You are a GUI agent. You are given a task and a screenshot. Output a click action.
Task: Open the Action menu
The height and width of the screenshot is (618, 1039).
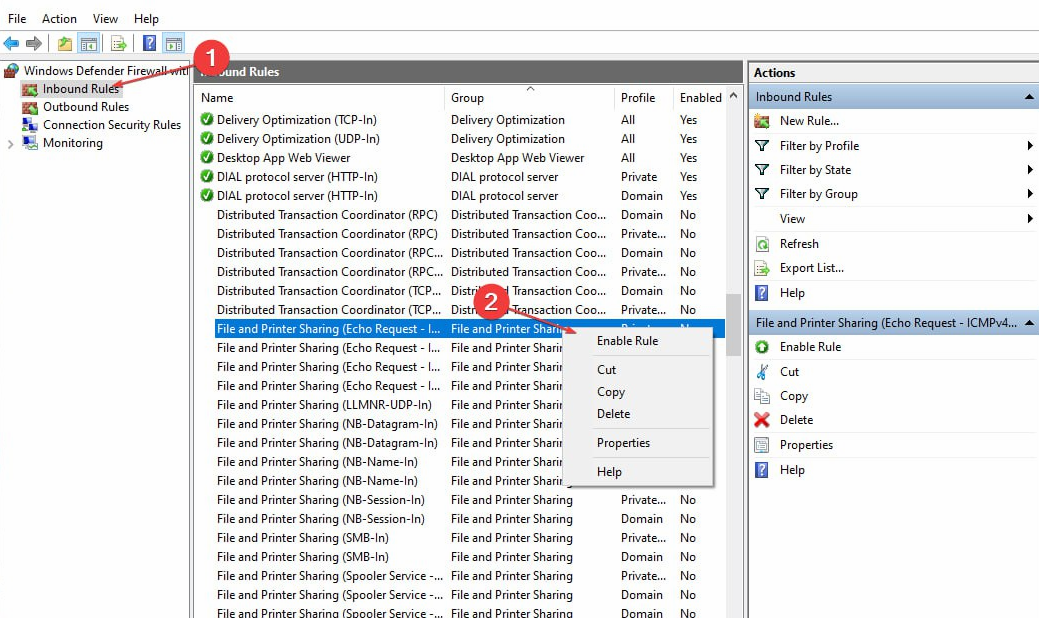click(59, 19)
